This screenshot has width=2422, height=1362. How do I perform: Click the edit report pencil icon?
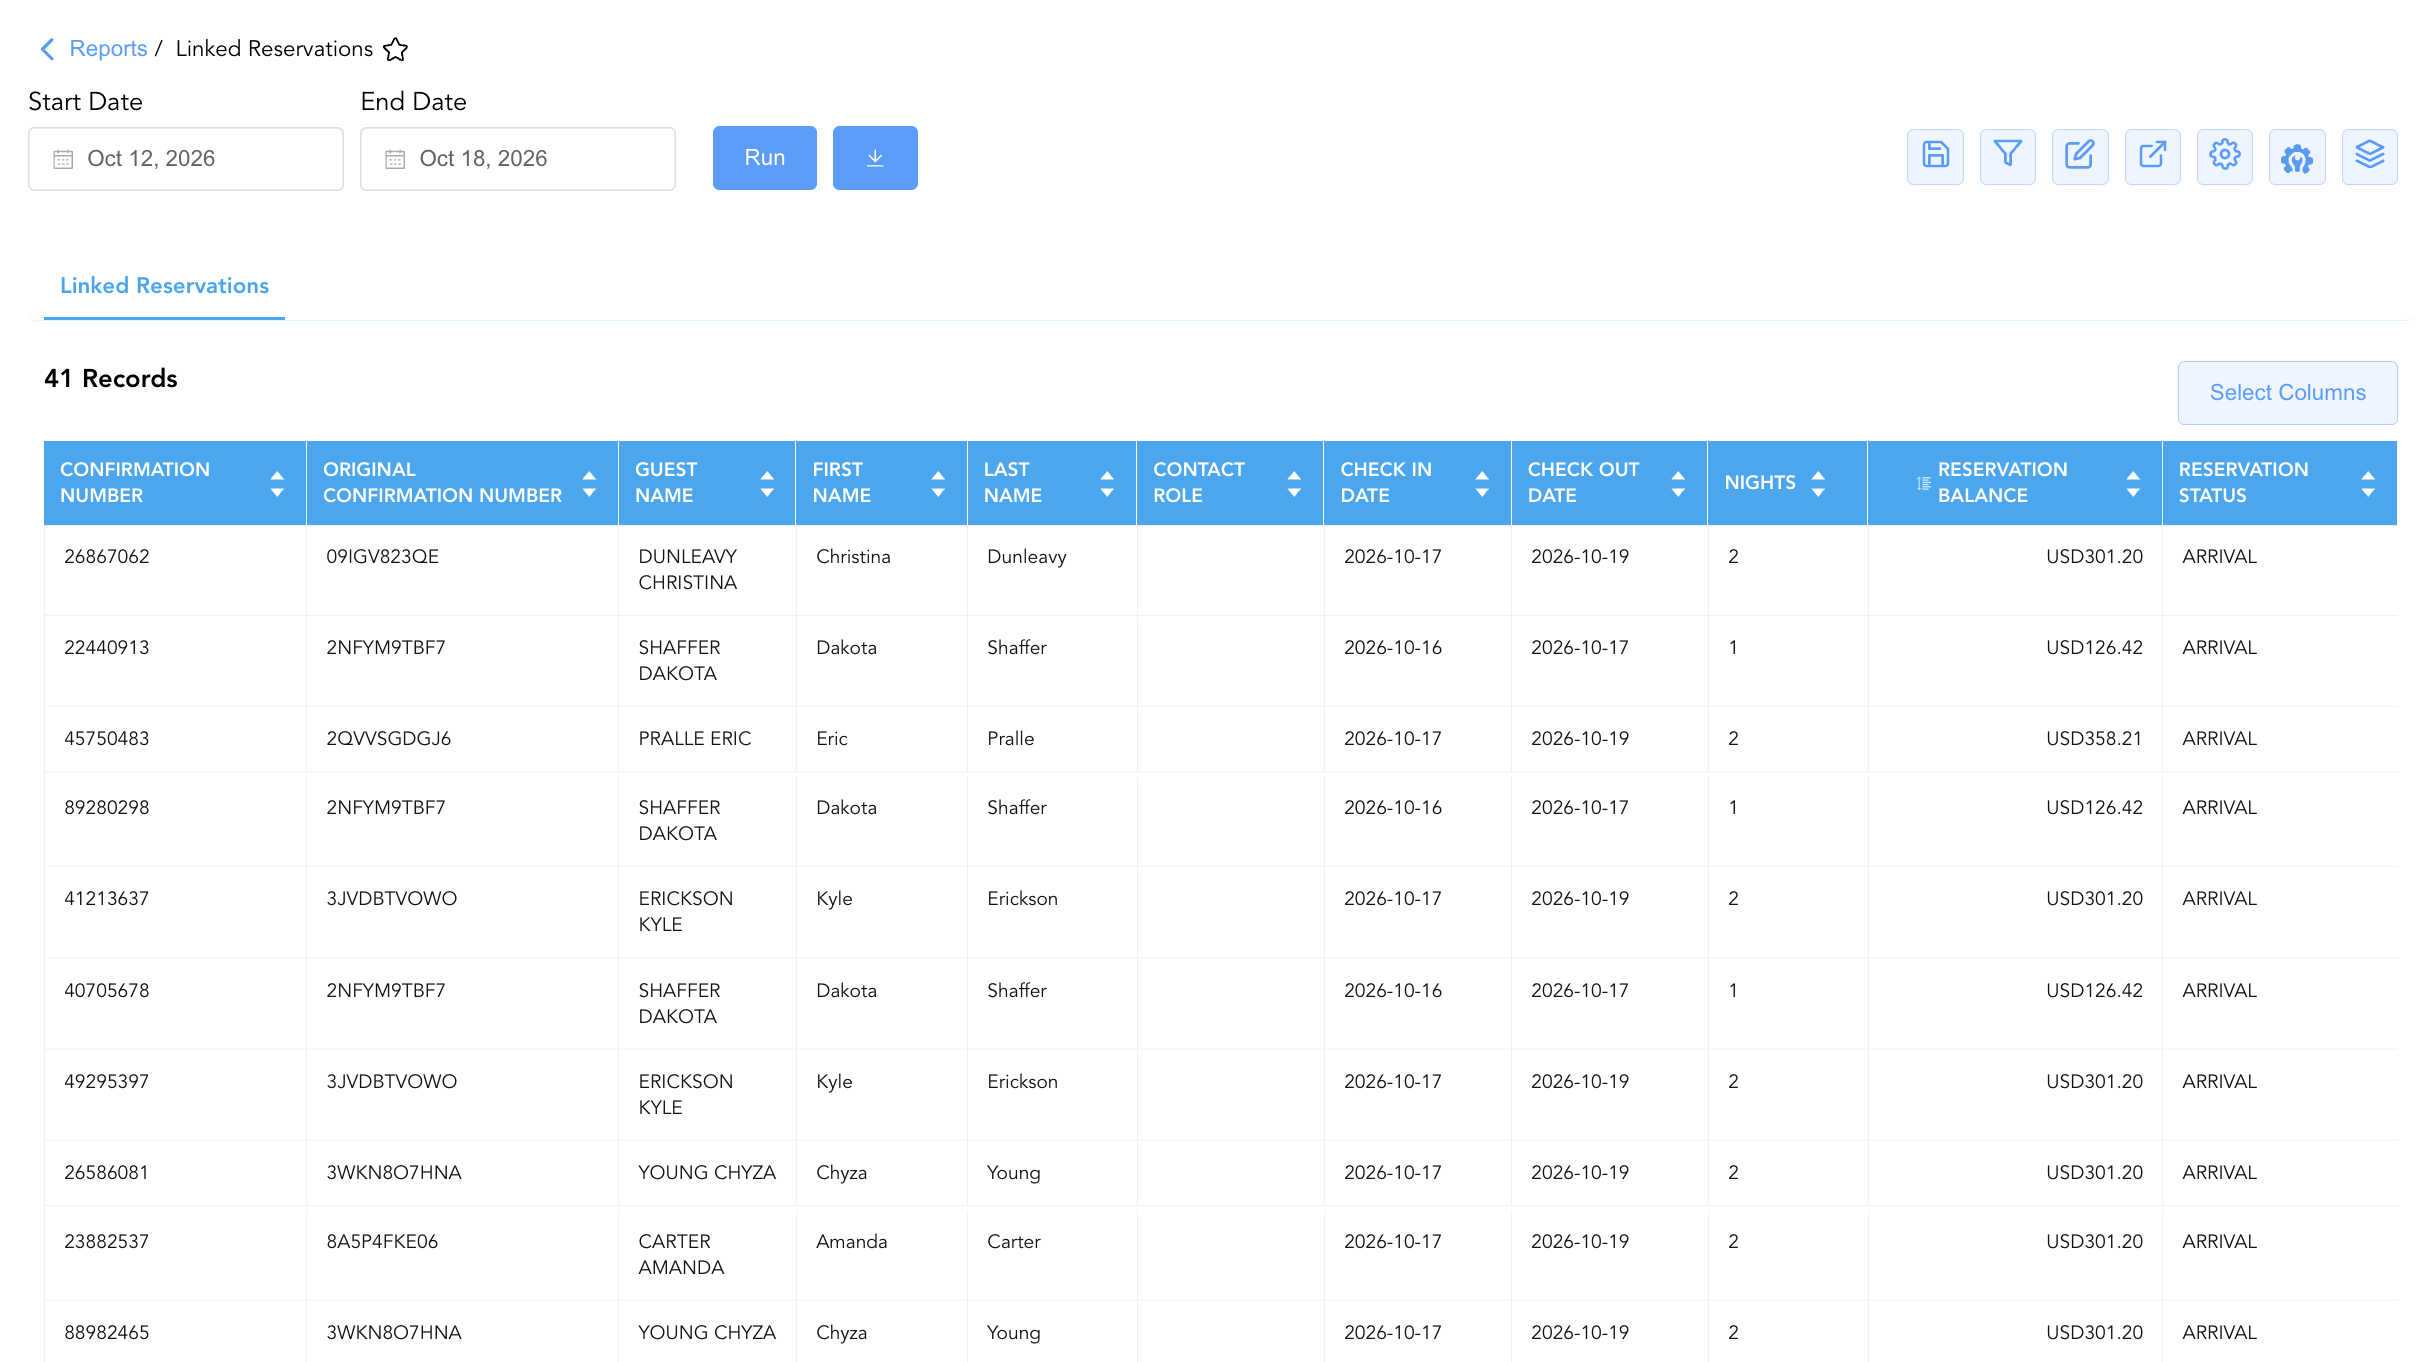(2080, 157)
